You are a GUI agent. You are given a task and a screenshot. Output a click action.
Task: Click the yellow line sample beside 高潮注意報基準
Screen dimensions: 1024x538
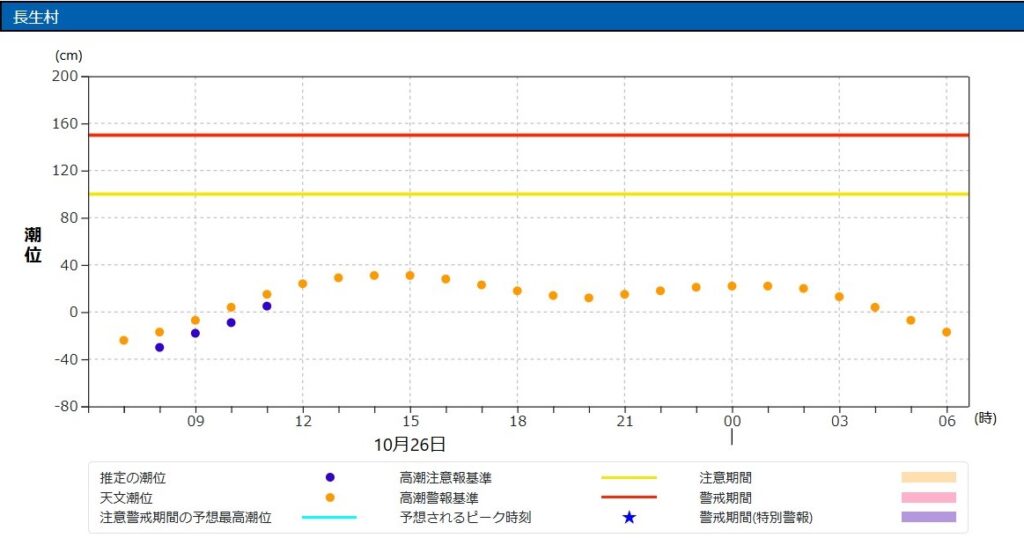[x=629, y=478]
